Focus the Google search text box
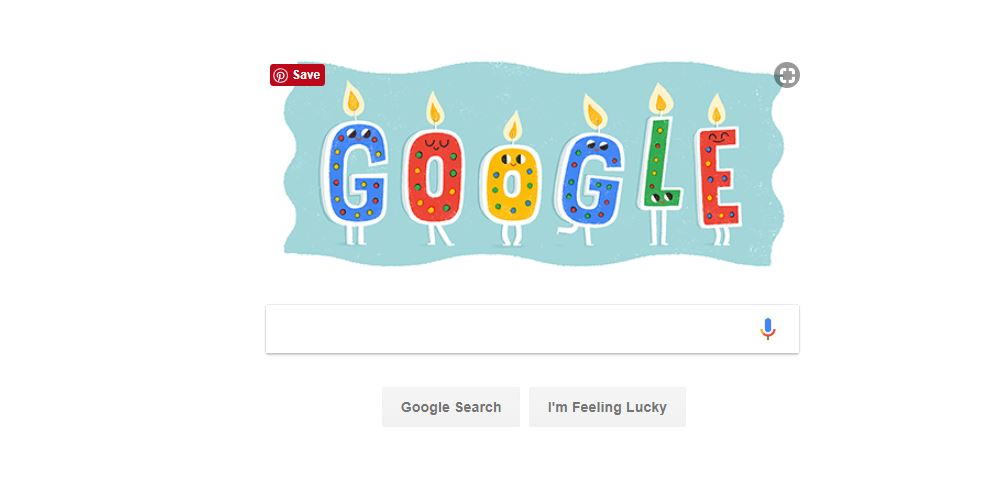Image resolution: width=1008 pixels, height=480 pixels. [x=532, y=329]
